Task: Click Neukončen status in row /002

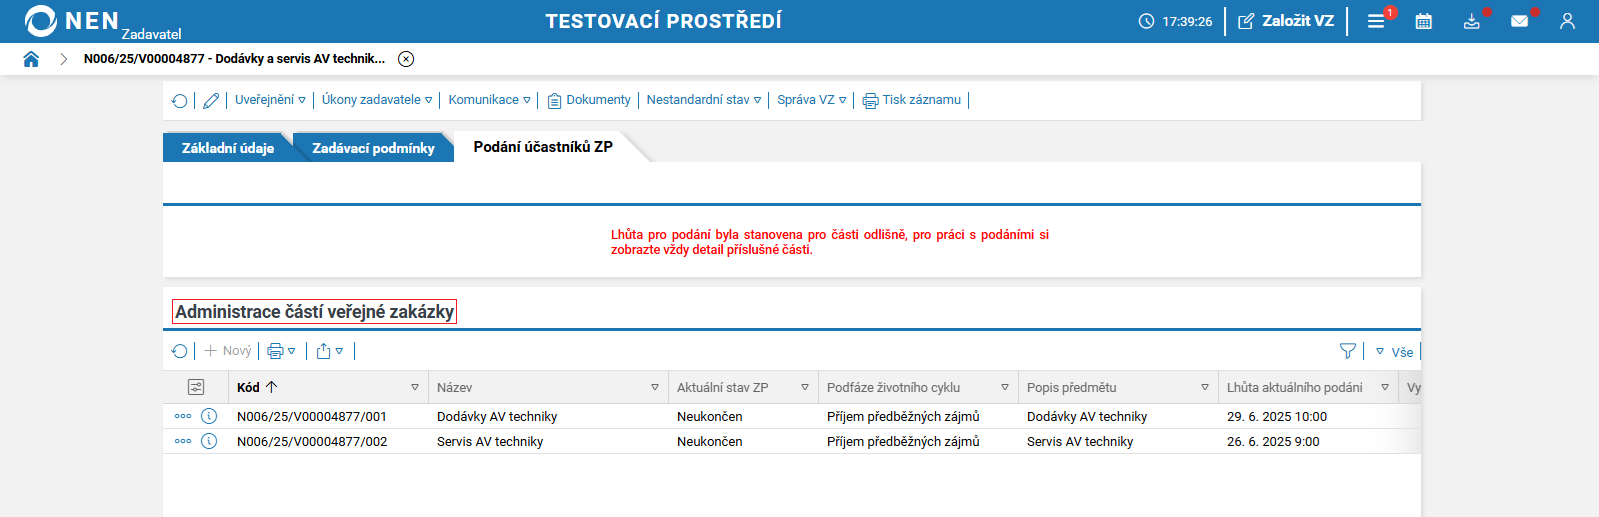Action: tap(710, 442)
